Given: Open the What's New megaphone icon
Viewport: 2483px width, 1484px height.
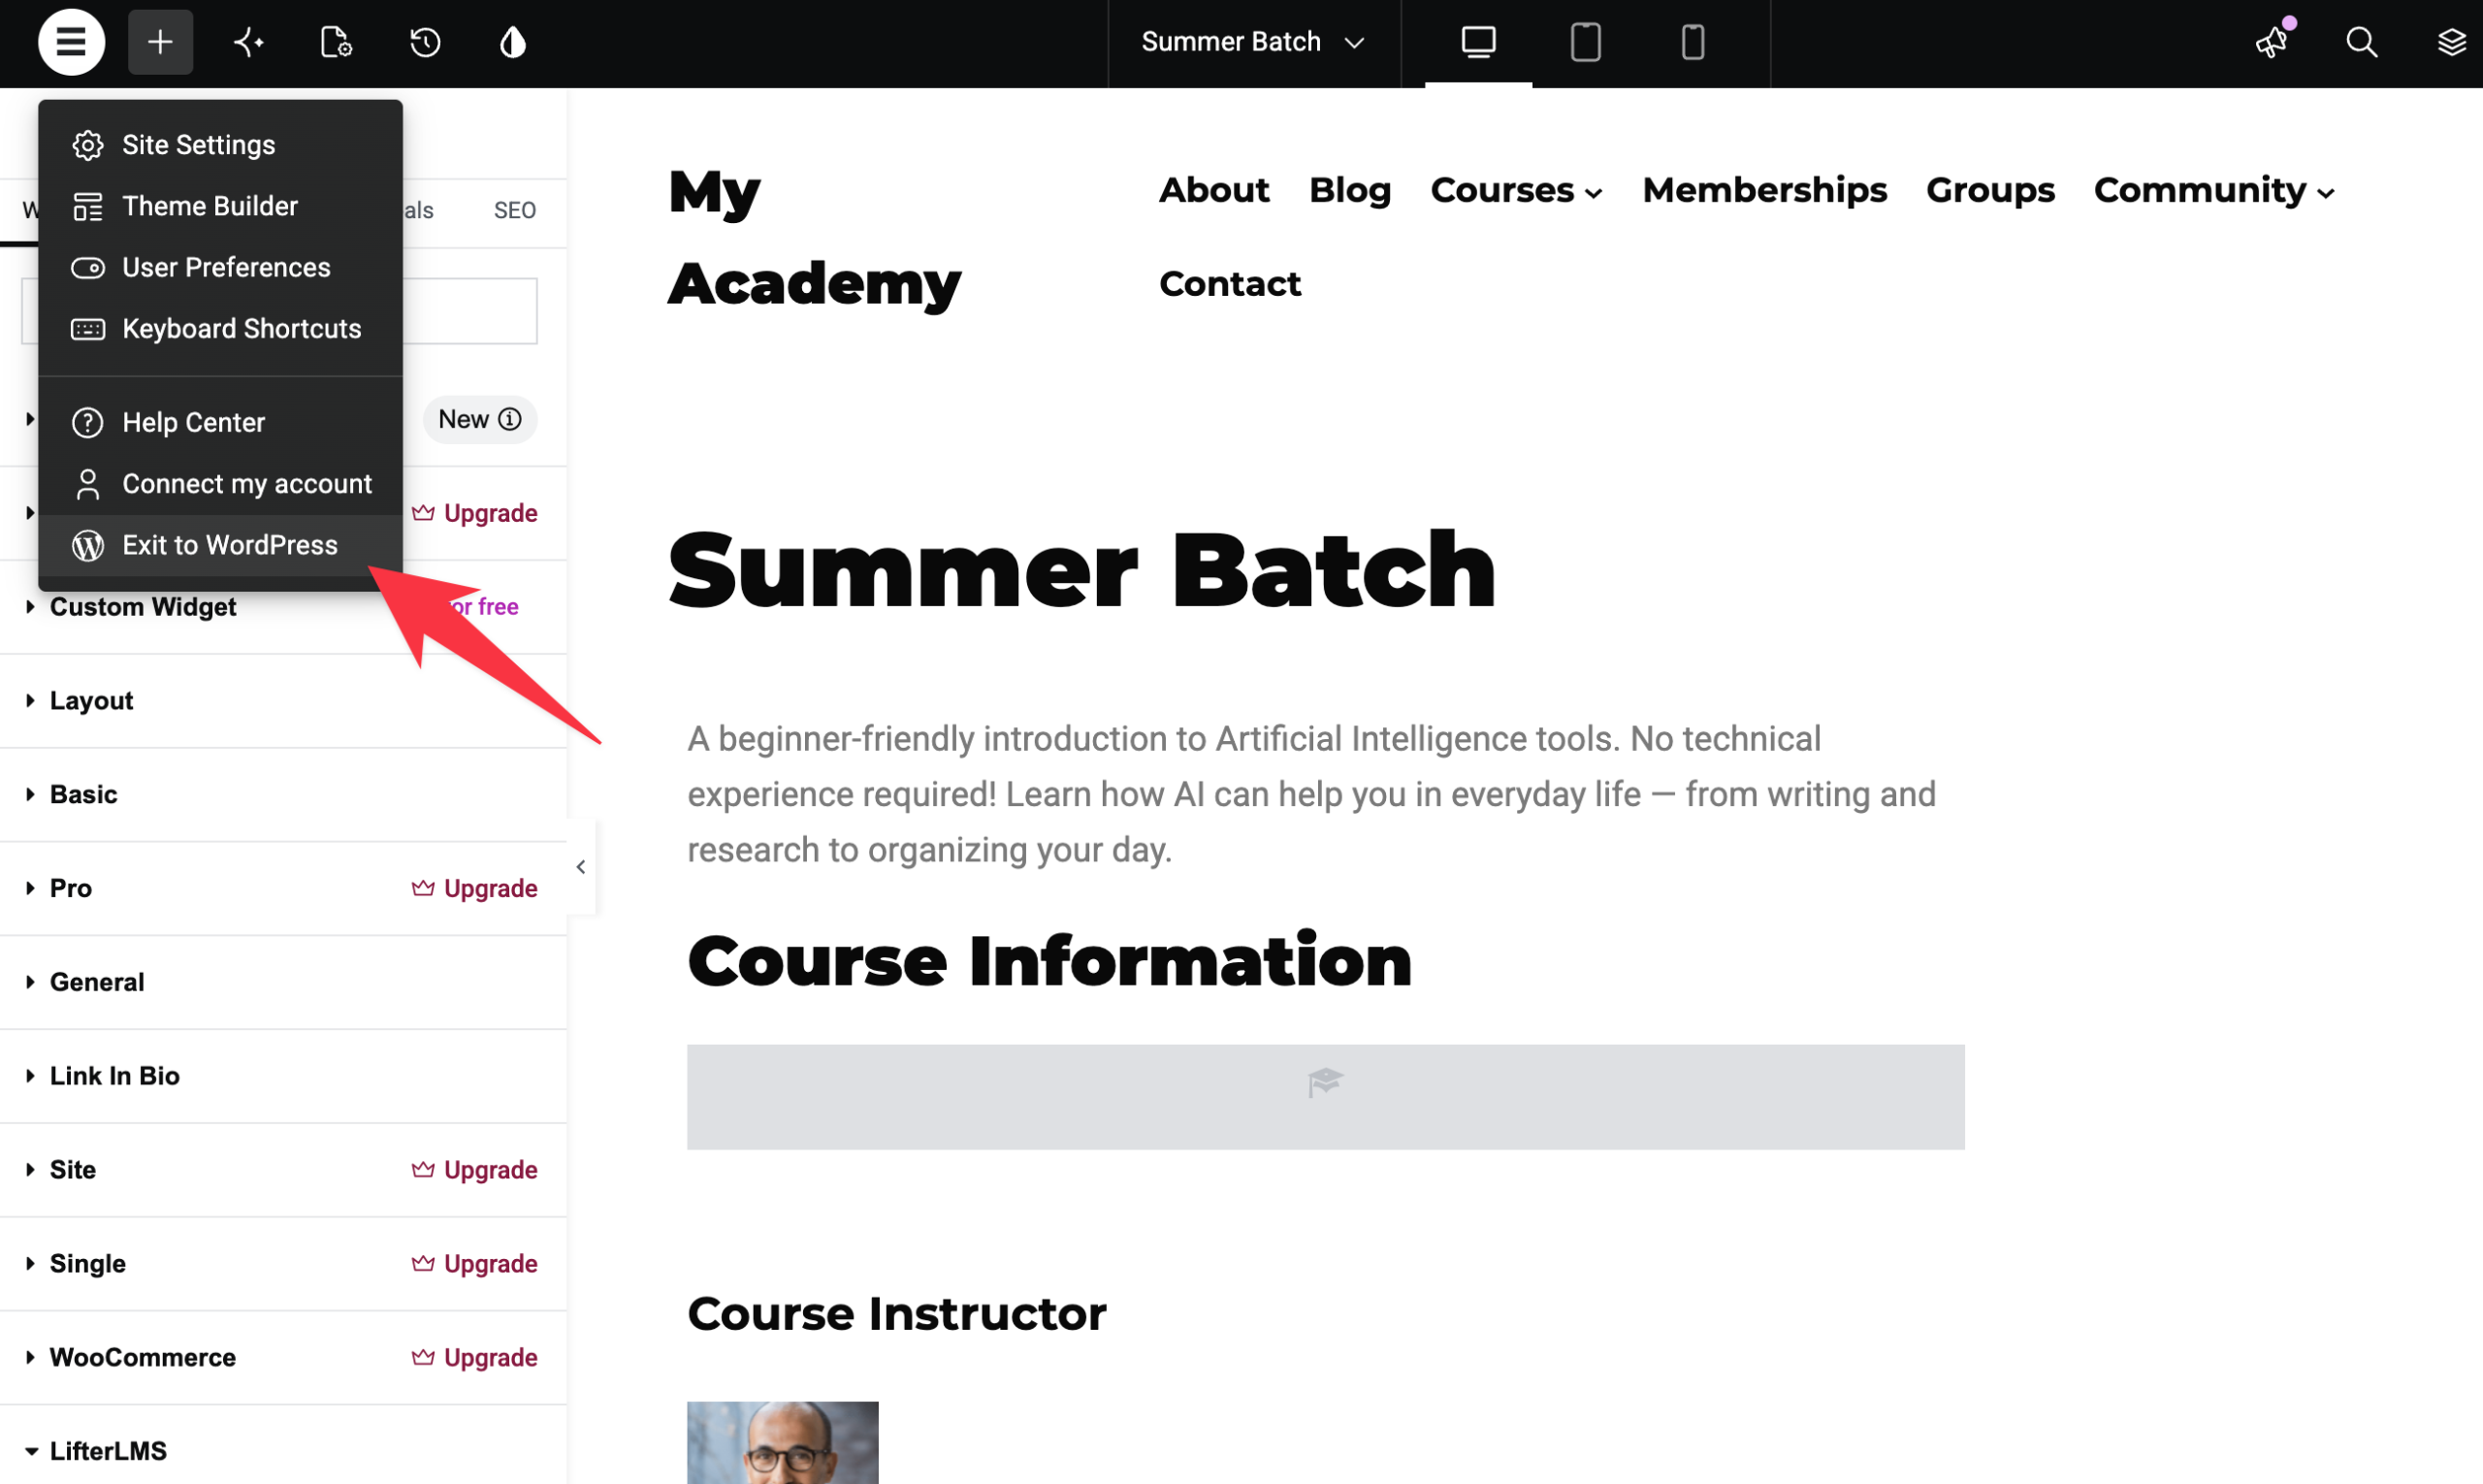Looking at the screenshot, I should click(x=2273, y=41).
